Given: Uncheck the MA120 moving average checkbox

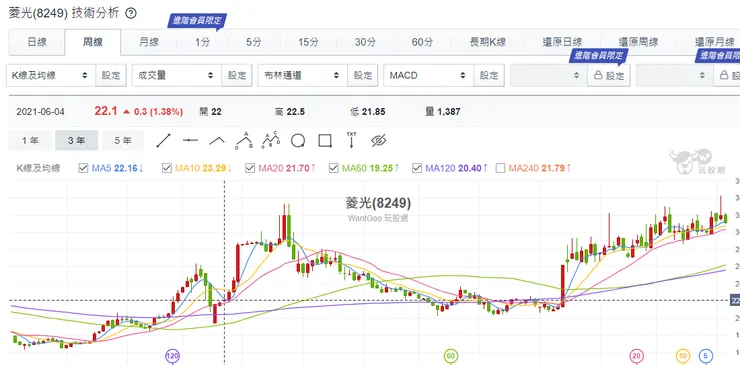Looking at the screenshot, I should (417, 168).
